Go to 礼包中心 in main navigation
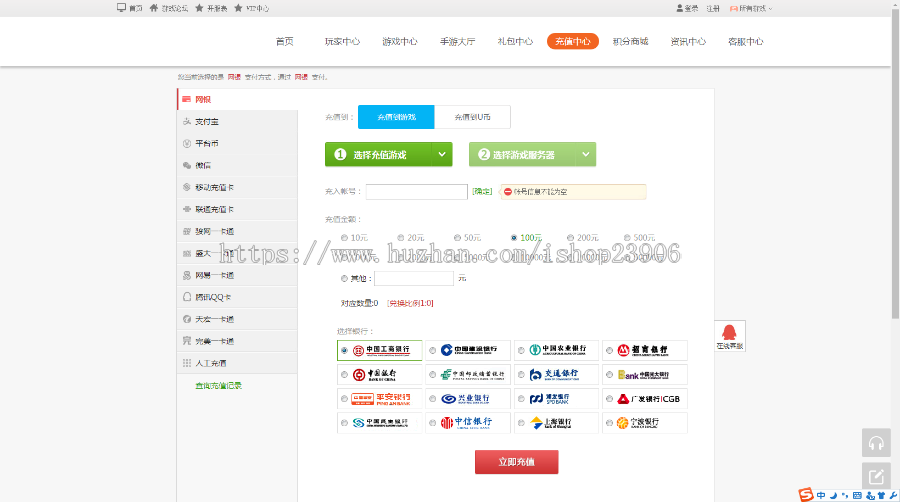 coord(515,41)
